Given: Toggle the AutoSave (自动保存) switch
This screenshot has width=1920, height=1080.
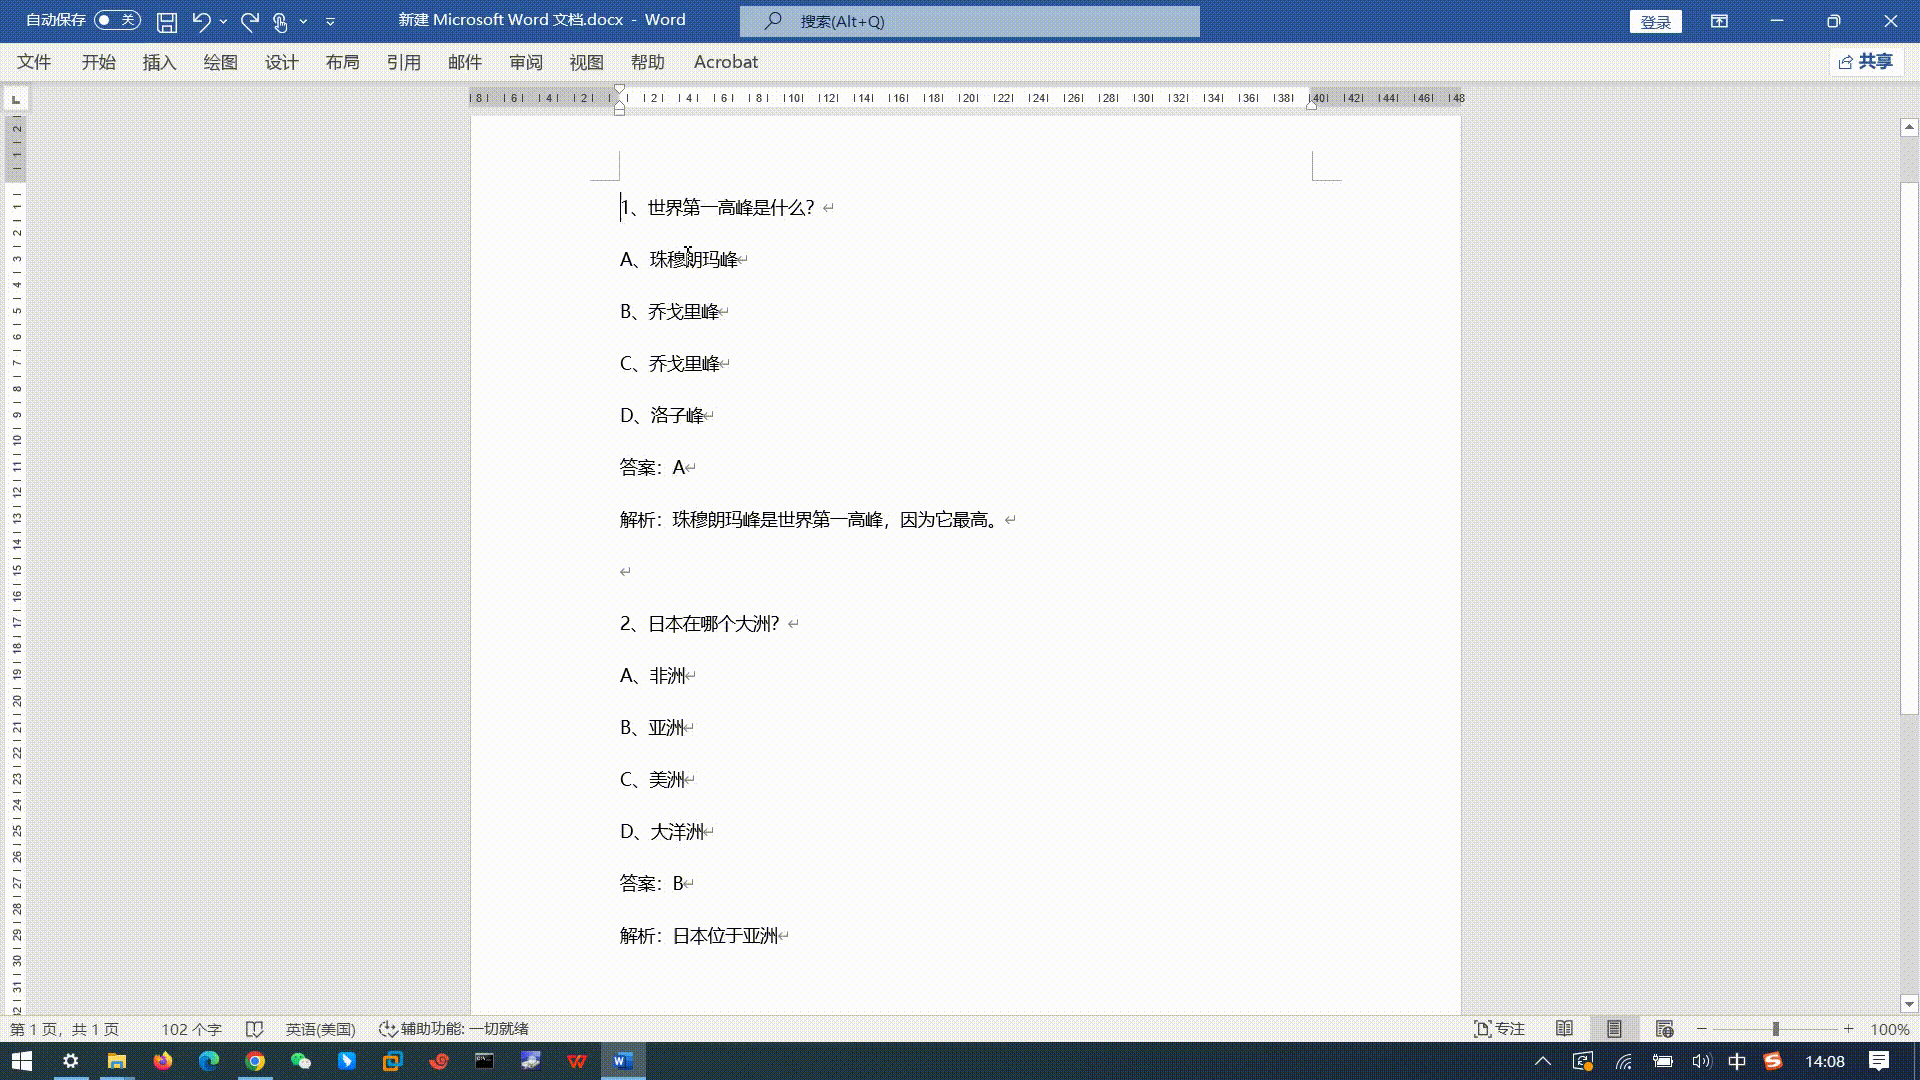Looking at the screenshot, I should [117, 20].
